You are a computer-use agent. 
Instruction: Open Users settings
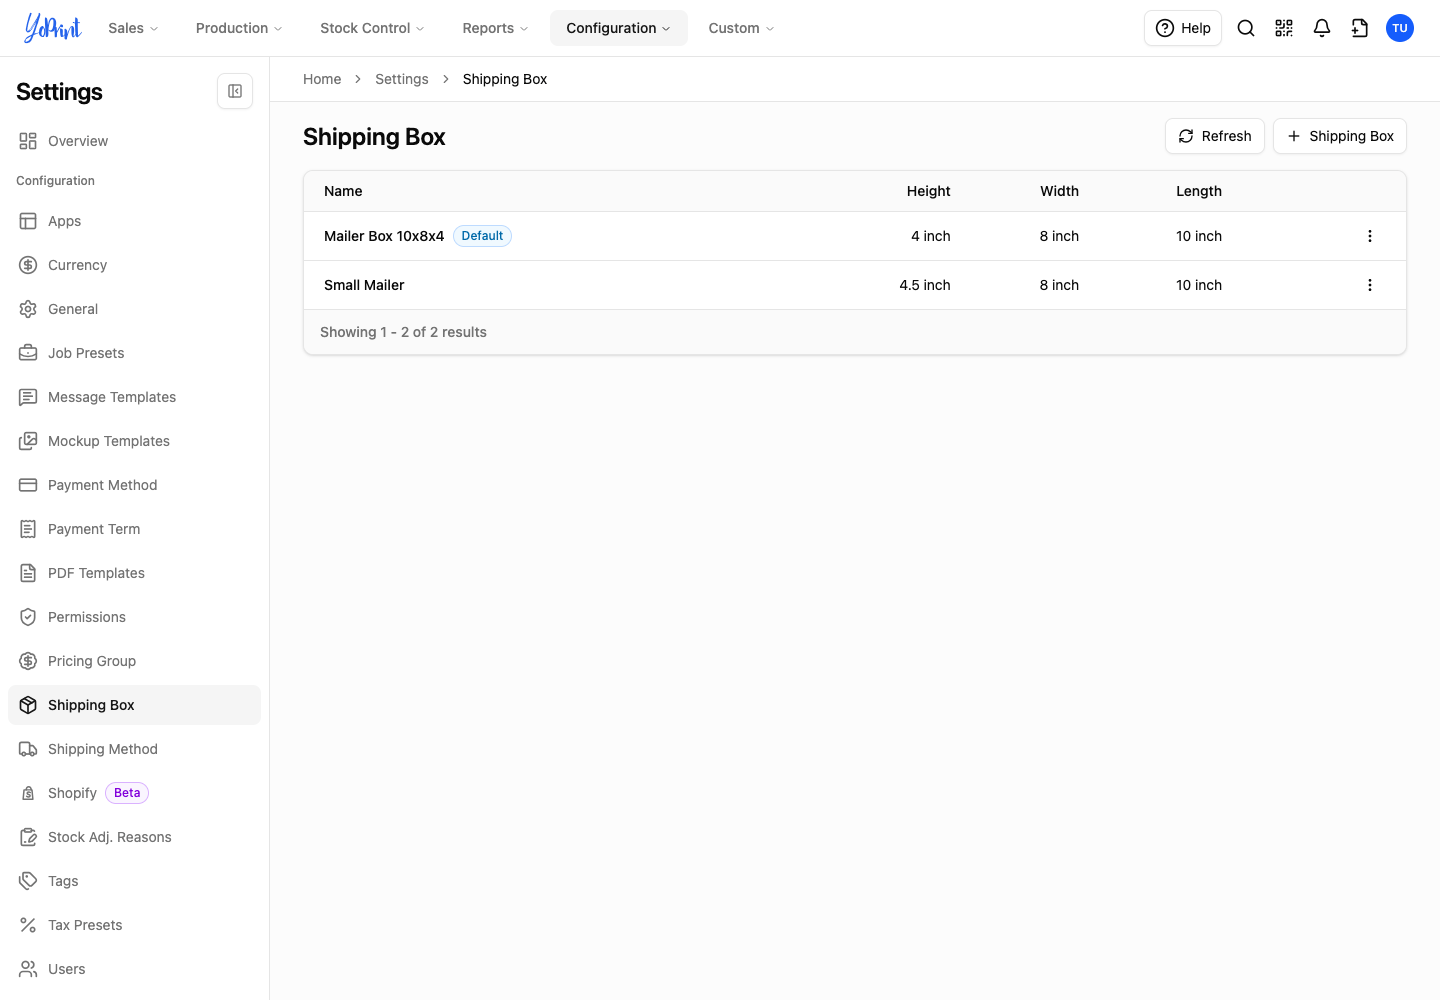pyautogui.click(x=134, y=969)
